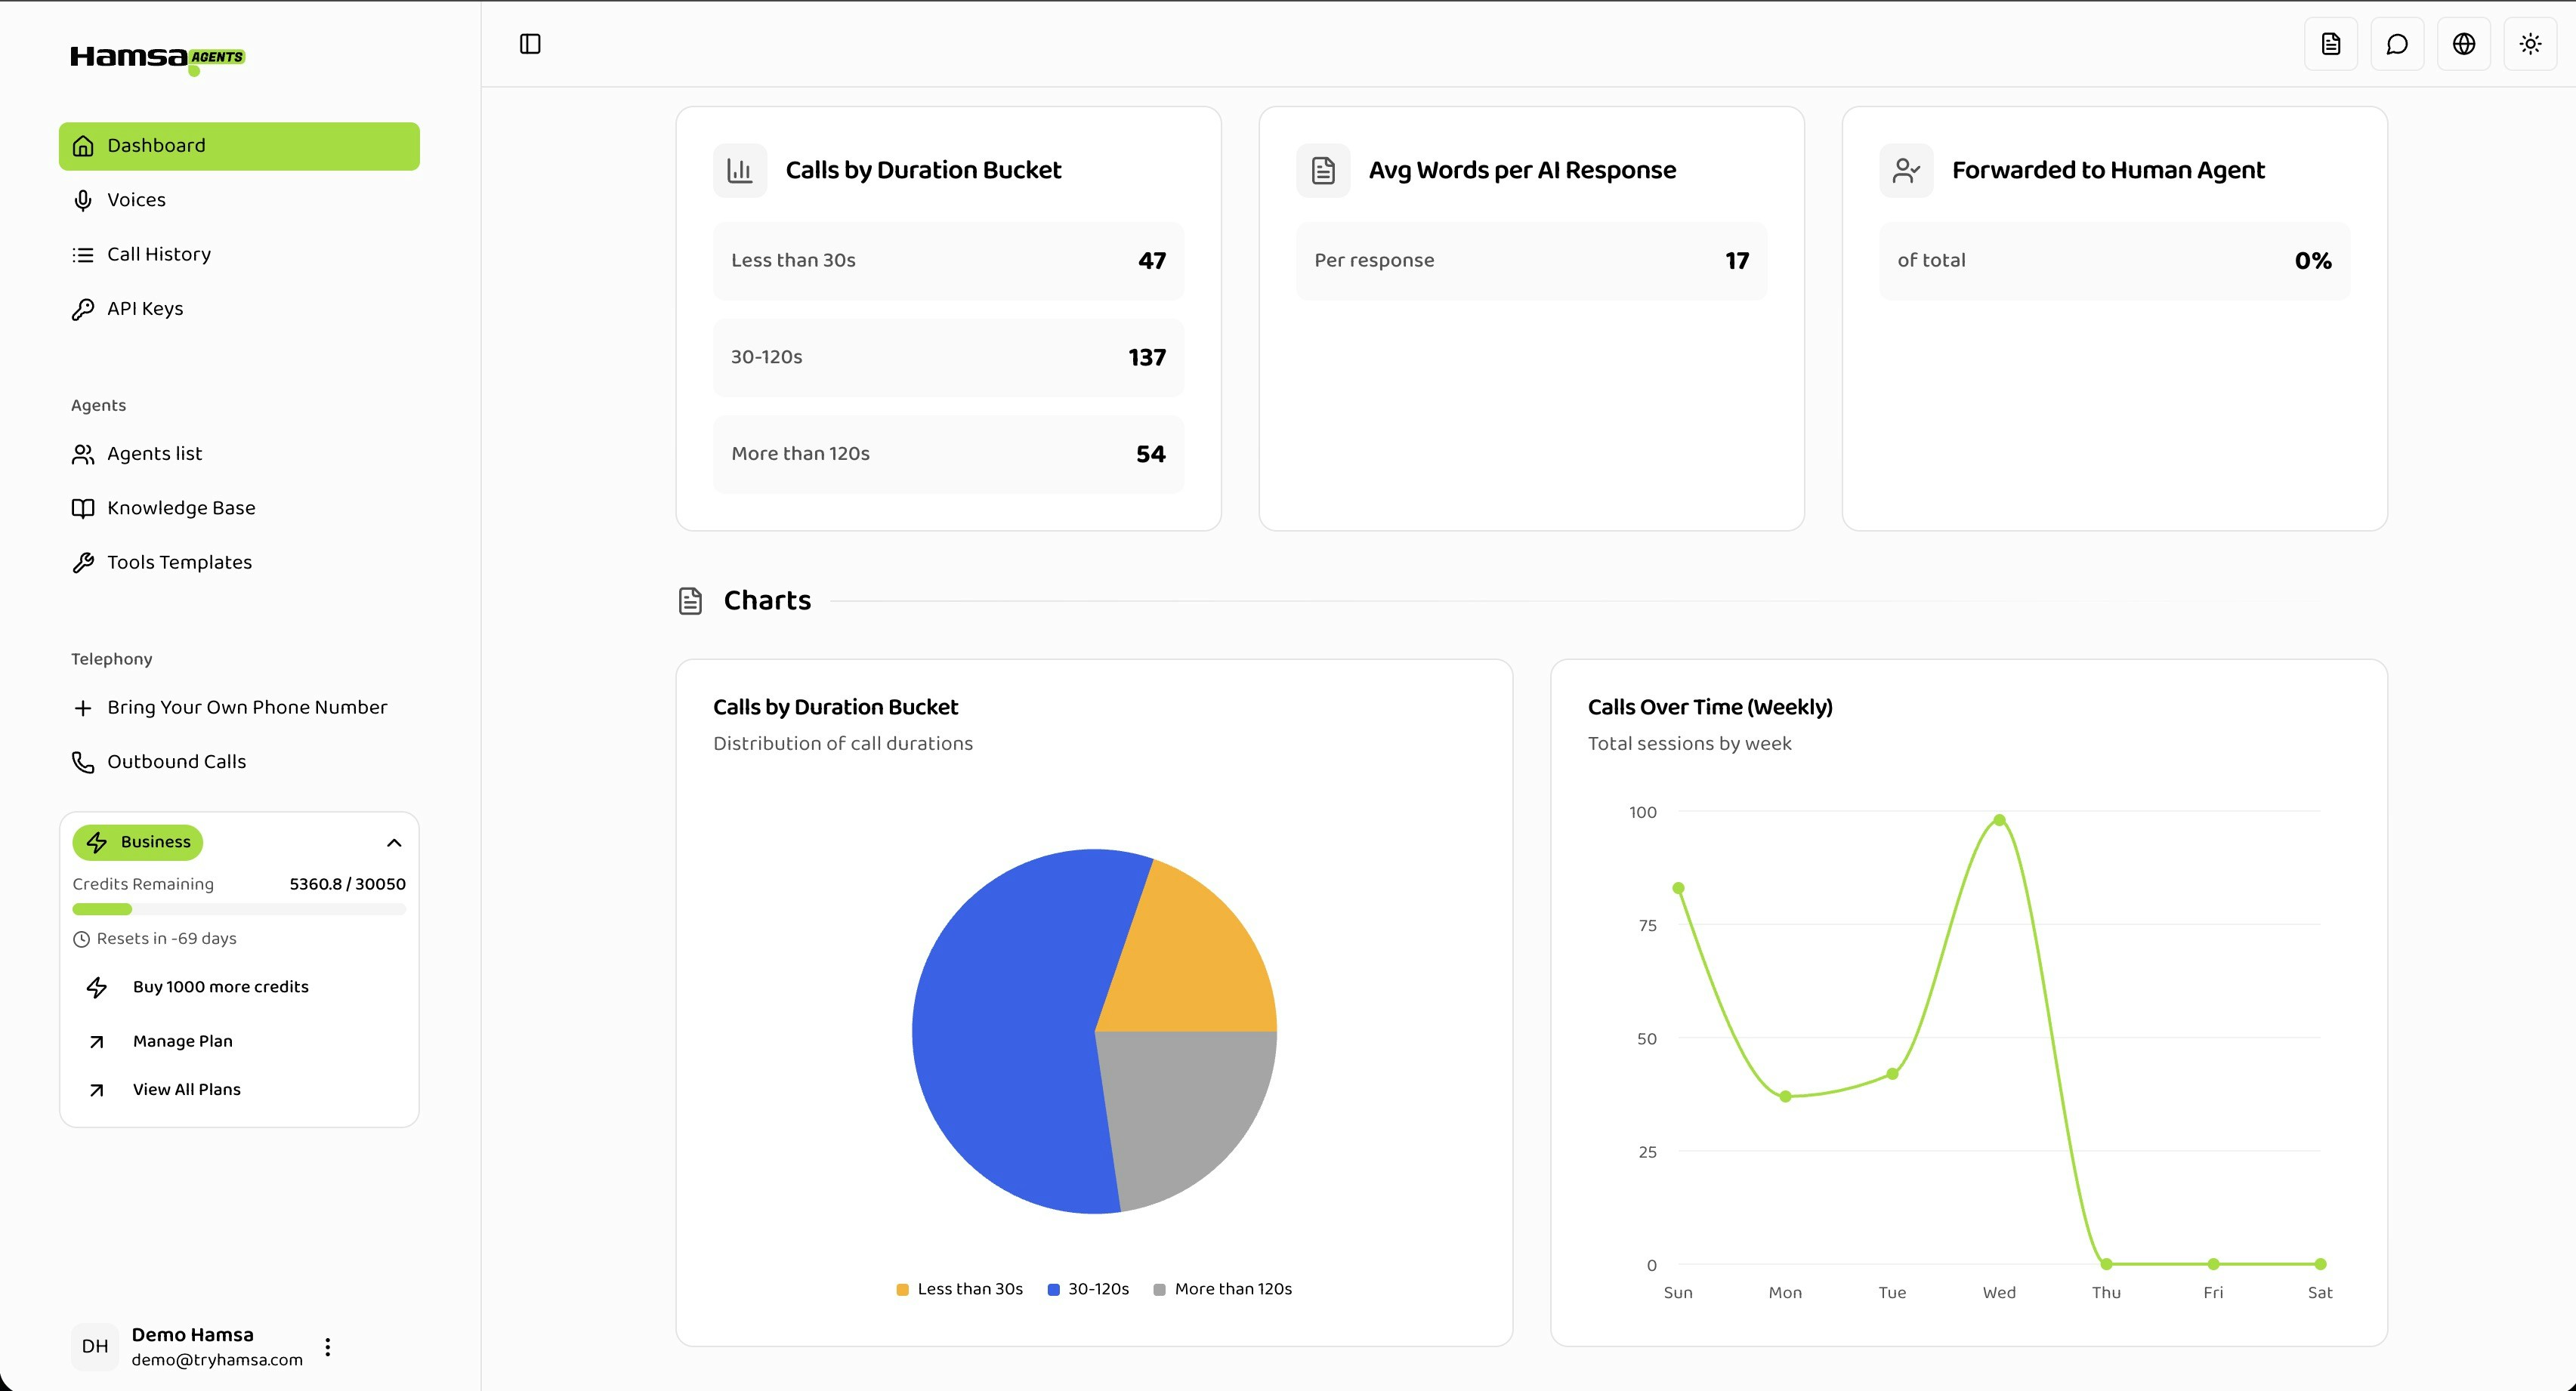Click the Credits Remaining progress bar
2576x1391 pixels.
[x=238, y=909]
